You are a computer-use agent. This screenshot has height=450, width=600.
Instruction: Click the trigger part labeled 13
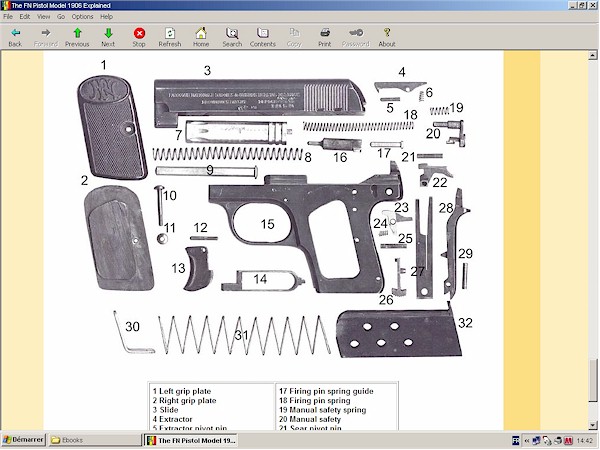pos(198,269)
